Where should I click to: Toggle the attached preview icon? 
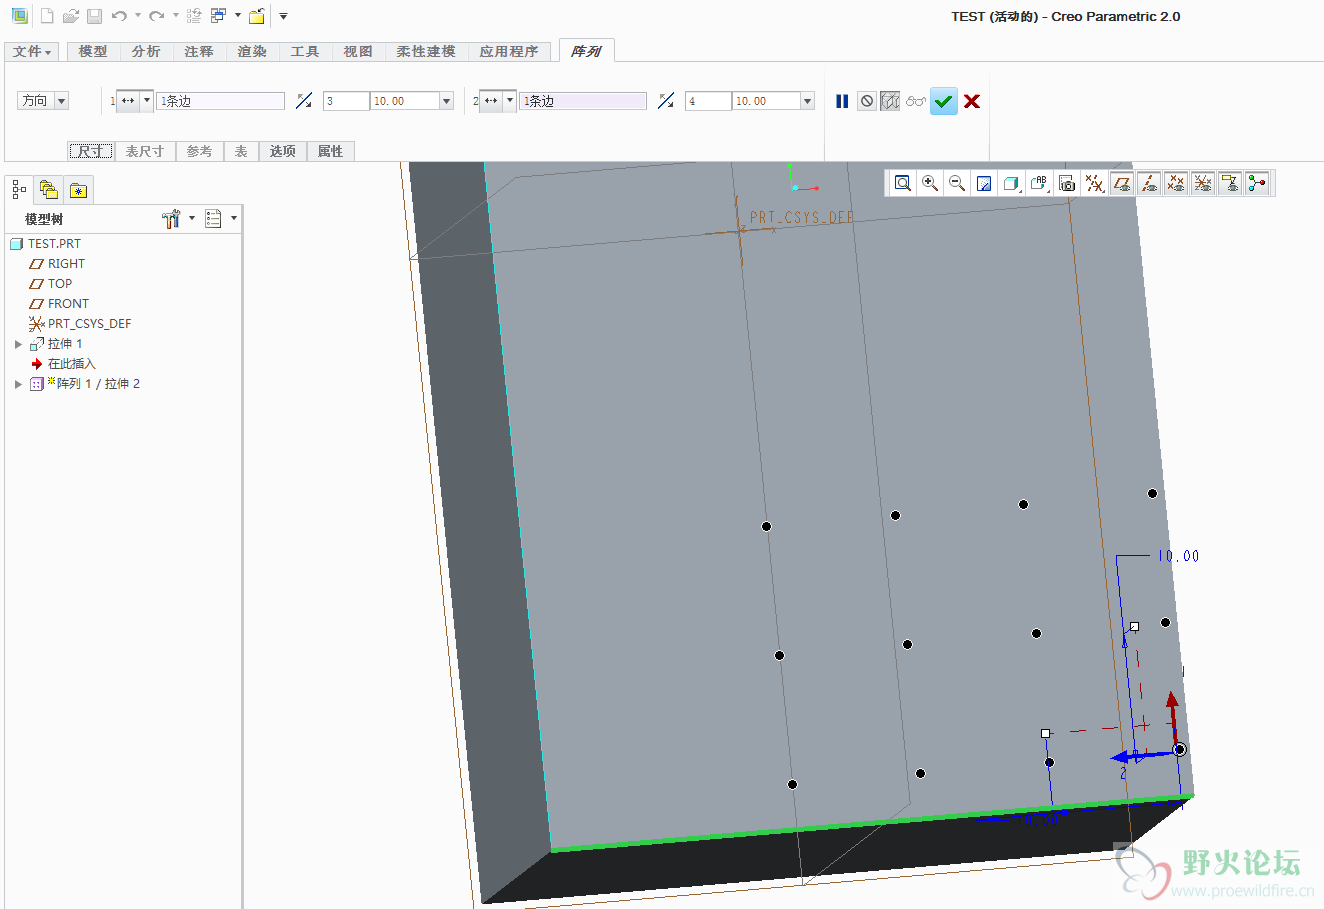click(x=890, y=101)
